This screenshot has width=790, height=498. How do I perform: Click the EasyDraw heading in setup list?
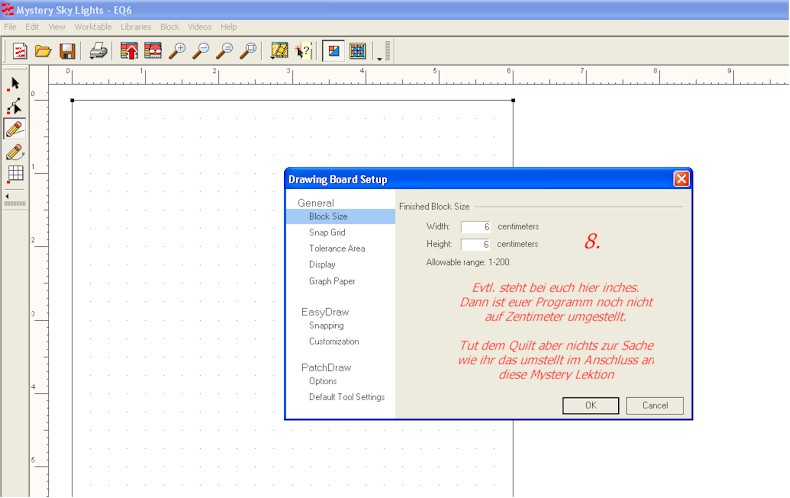(325, 312)
